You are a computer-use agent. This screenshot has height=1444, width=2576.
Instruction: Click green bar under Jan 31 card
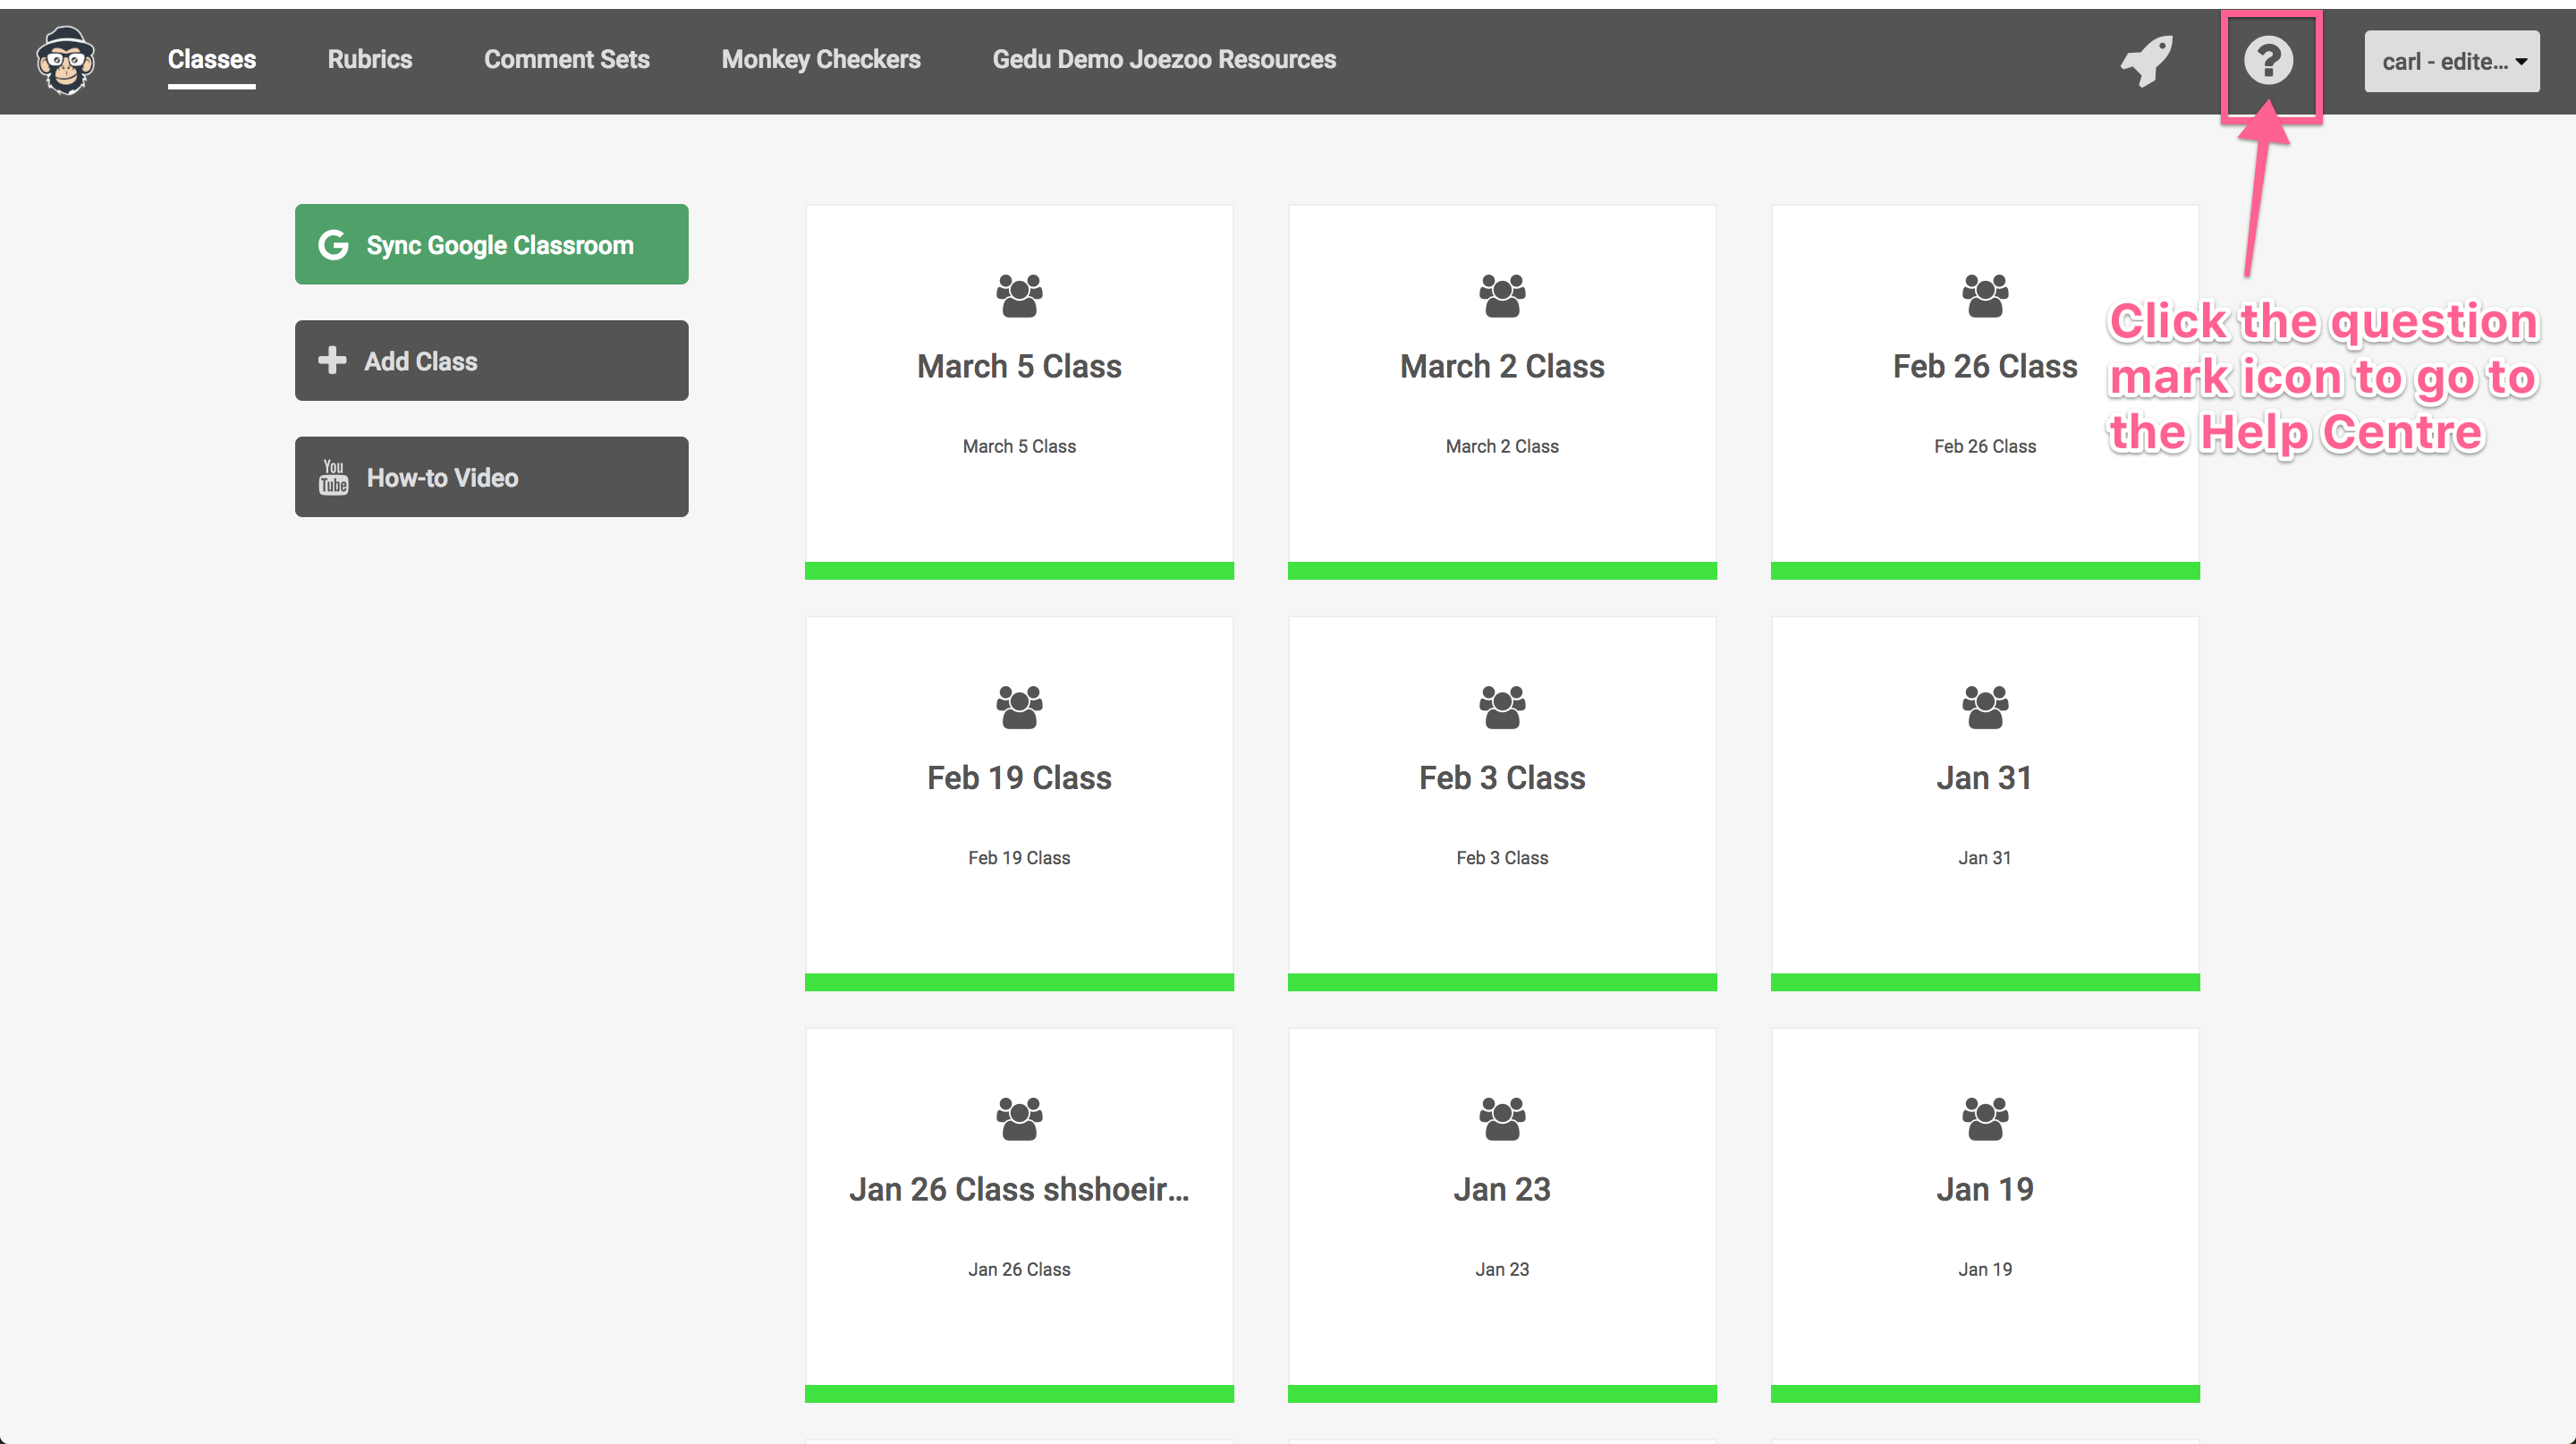[1984, 982]
